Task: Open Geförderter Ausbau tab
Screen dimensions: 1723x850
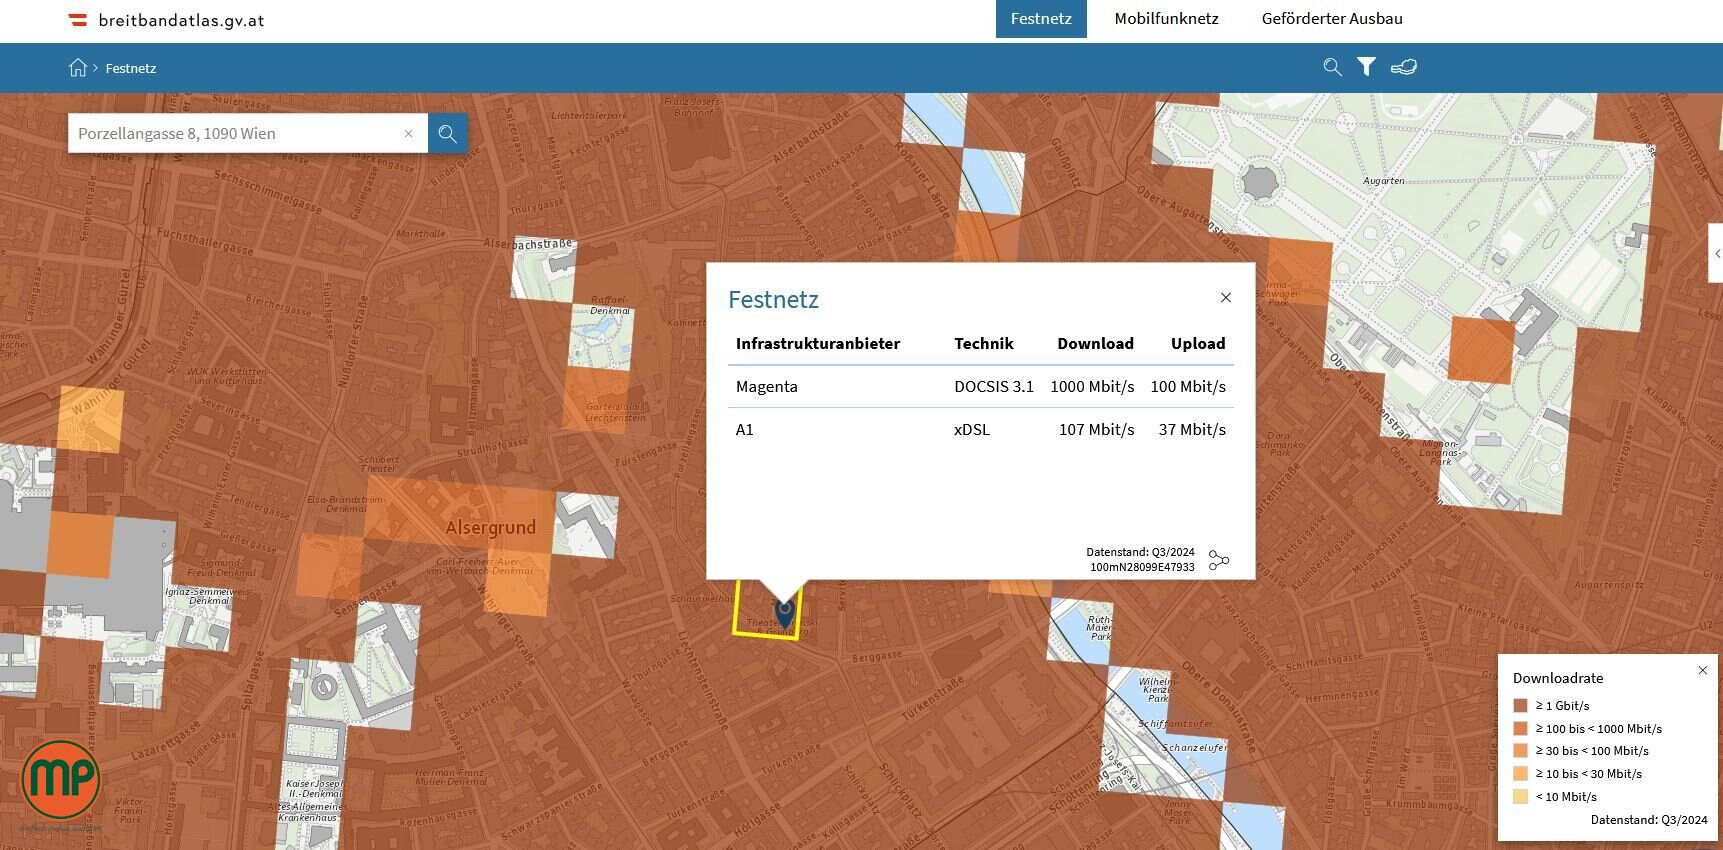Action: click(1332, 19)
